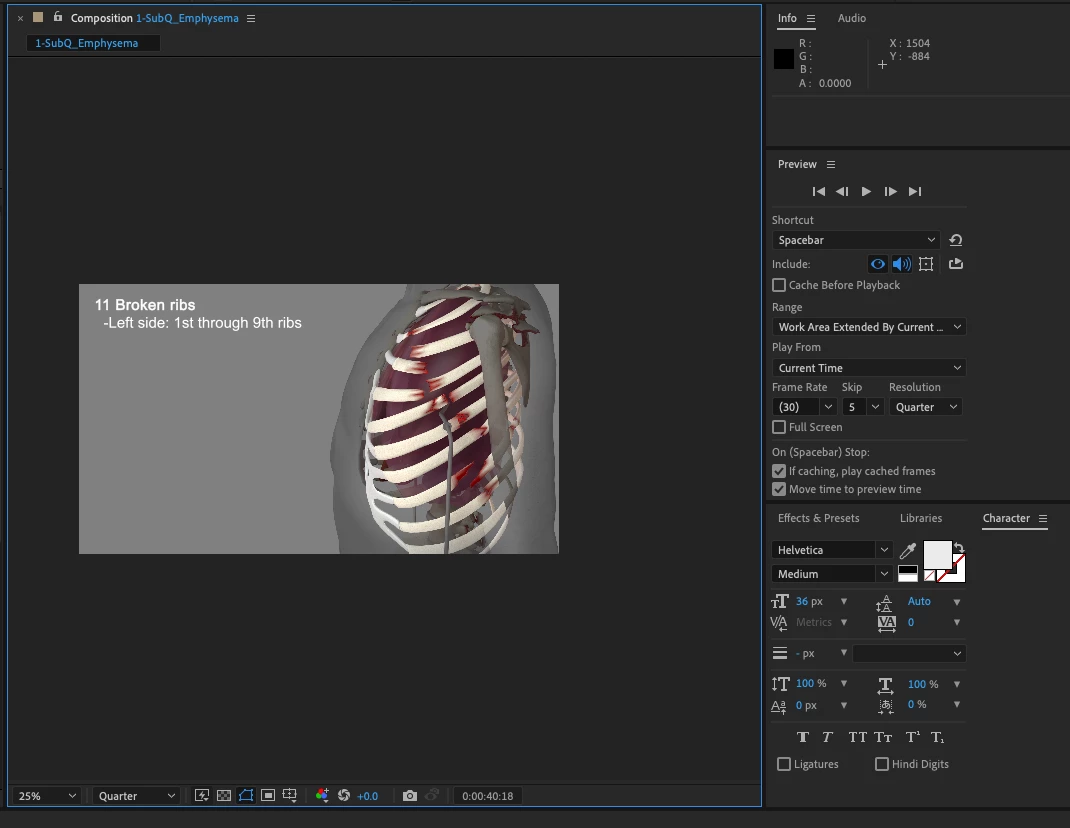Apply Faux Bold text style
This screenshot has width=1070, height=828.
click(x=802, y=737)
